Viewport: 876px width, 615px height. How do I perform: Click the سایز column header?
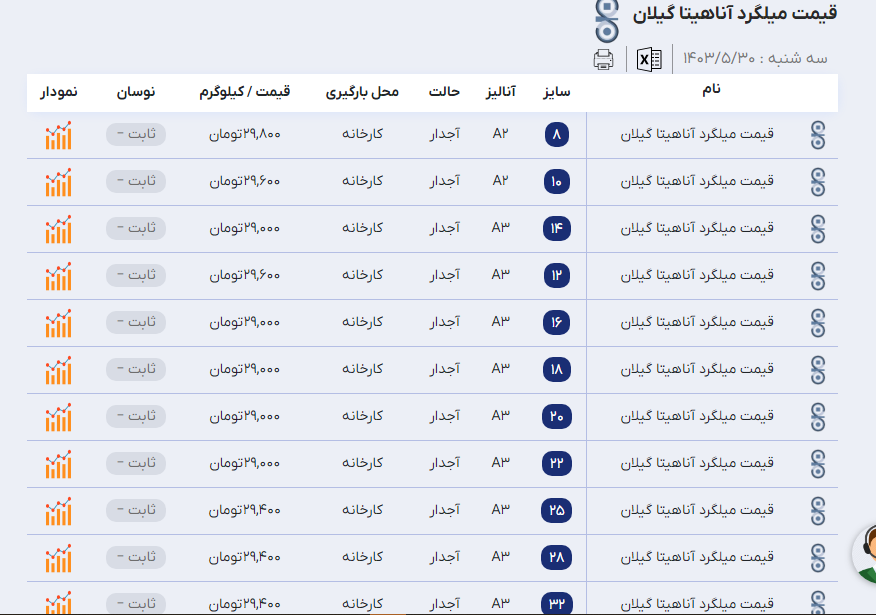click(557, 92)
